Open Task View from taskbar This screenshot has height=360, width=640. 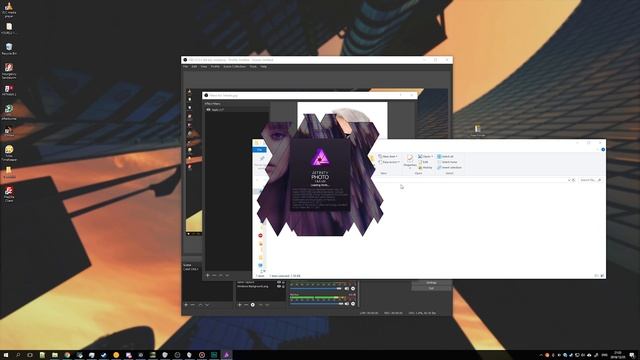[30, 355]
